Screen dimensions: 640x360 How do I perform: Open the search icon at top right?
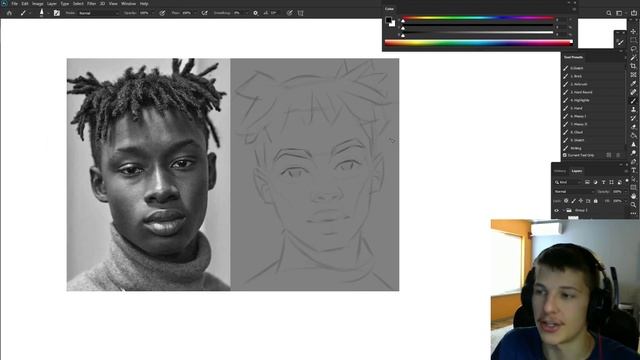[609, 13]
